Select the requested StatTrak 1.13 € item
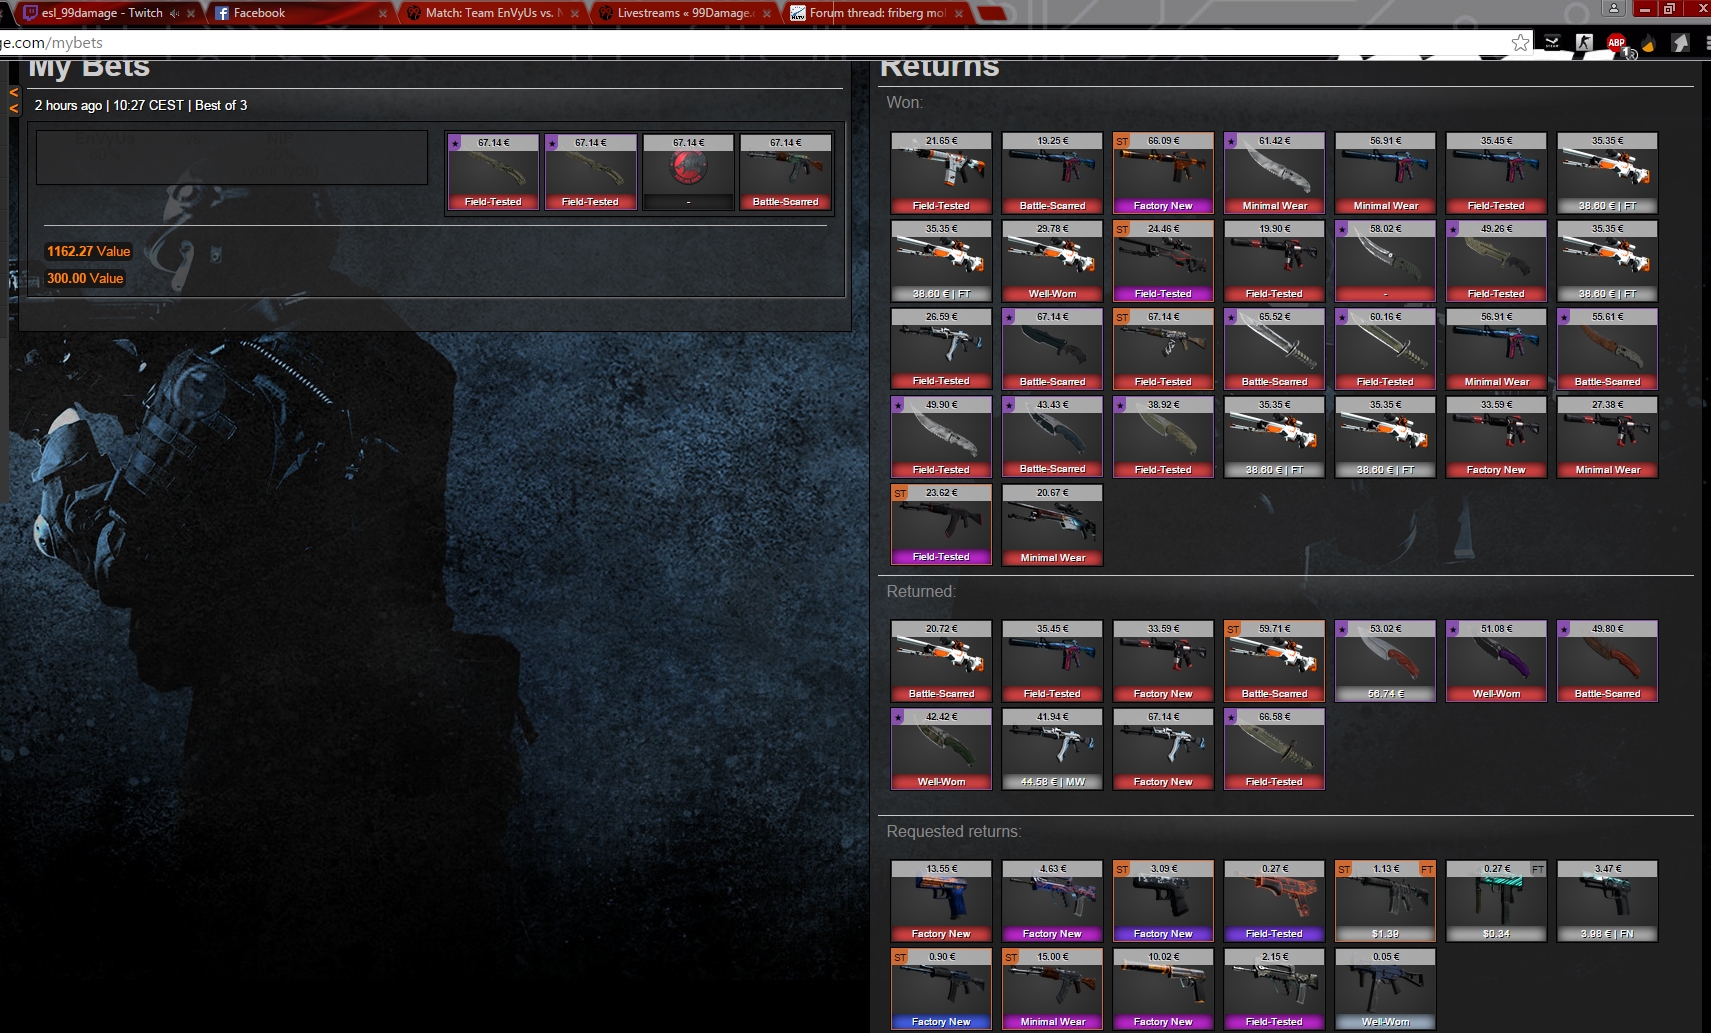Viewport: 1711px width, 1033px height. pos(1385,901)
